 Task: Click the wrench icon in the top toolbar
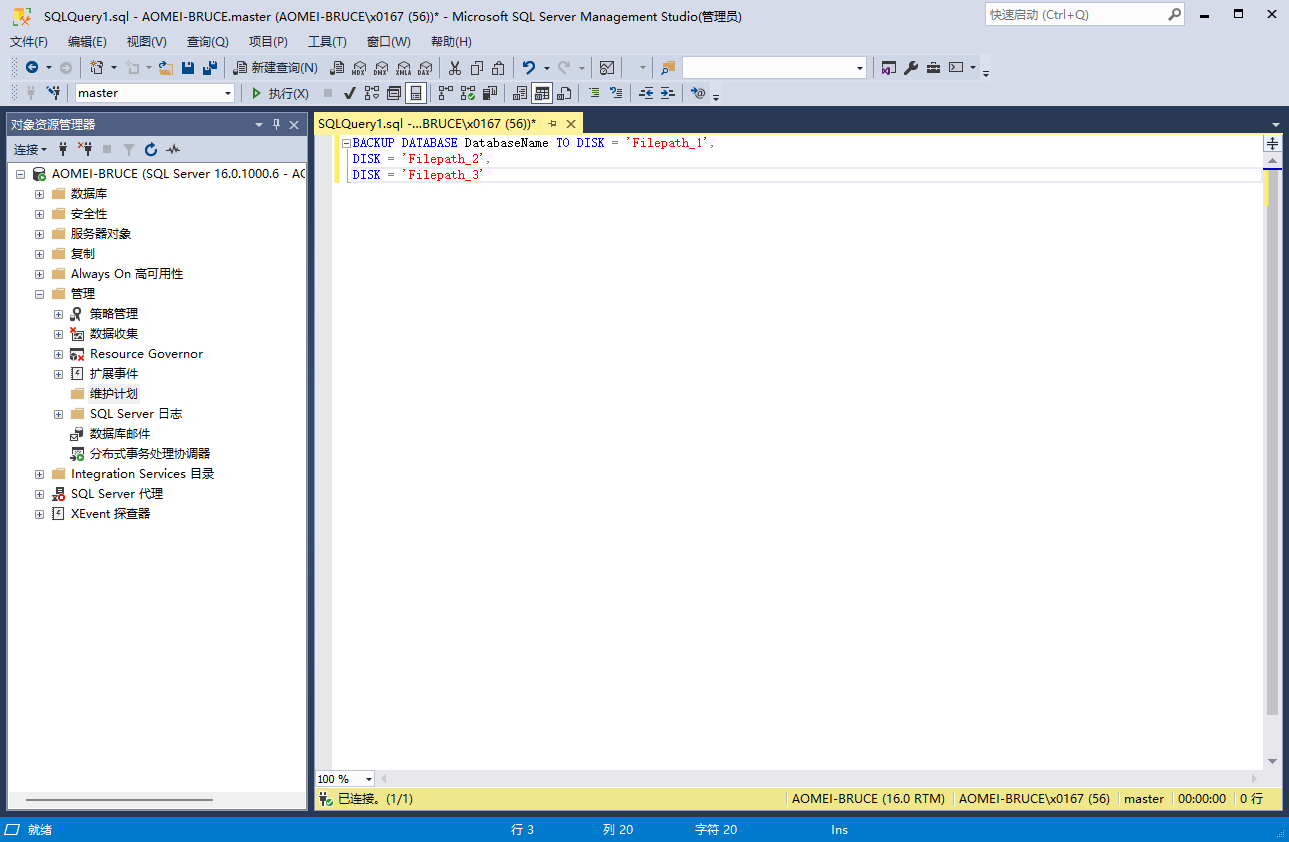[911, 68]
